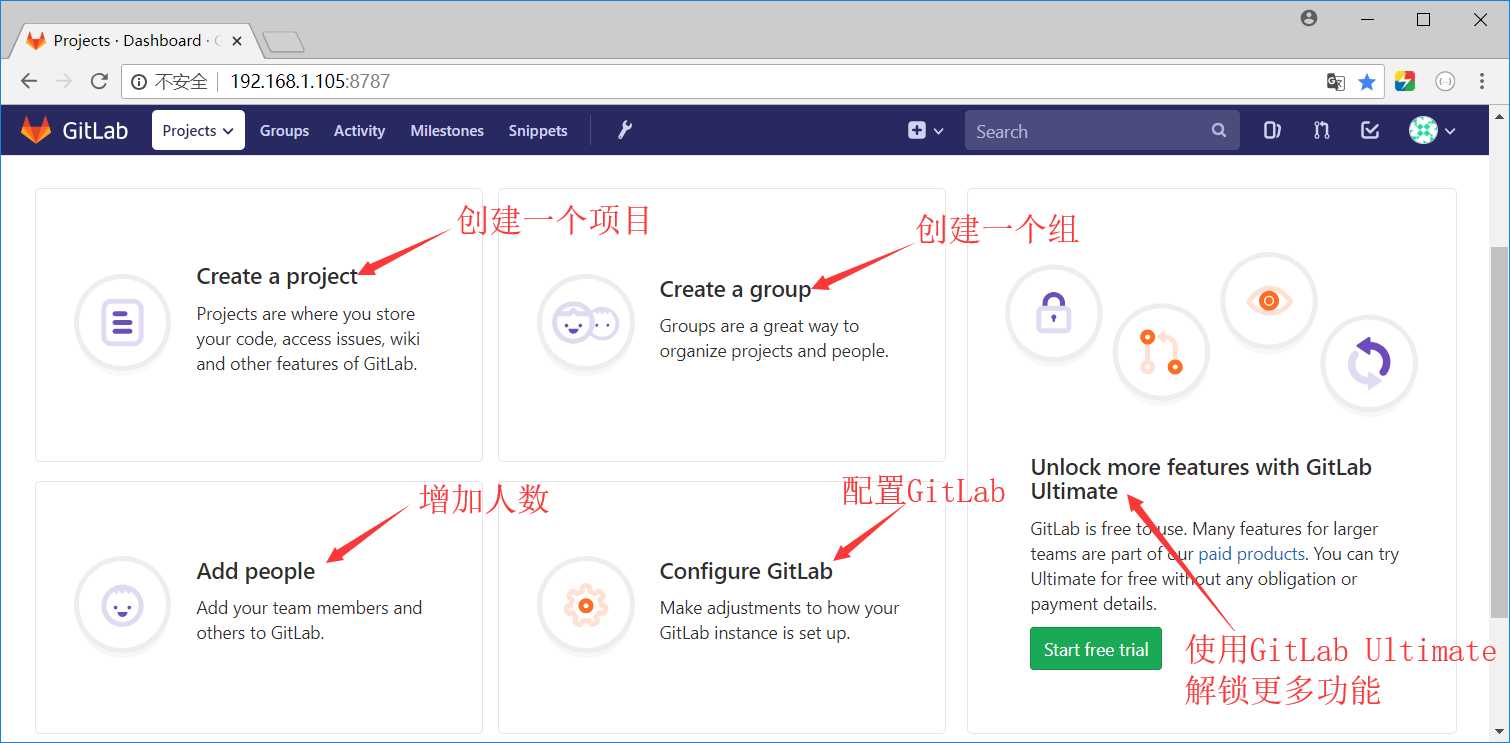1510x743 pixels.
Task: Click text 'Projects are where you store'
Action: (x=305, y=314)
